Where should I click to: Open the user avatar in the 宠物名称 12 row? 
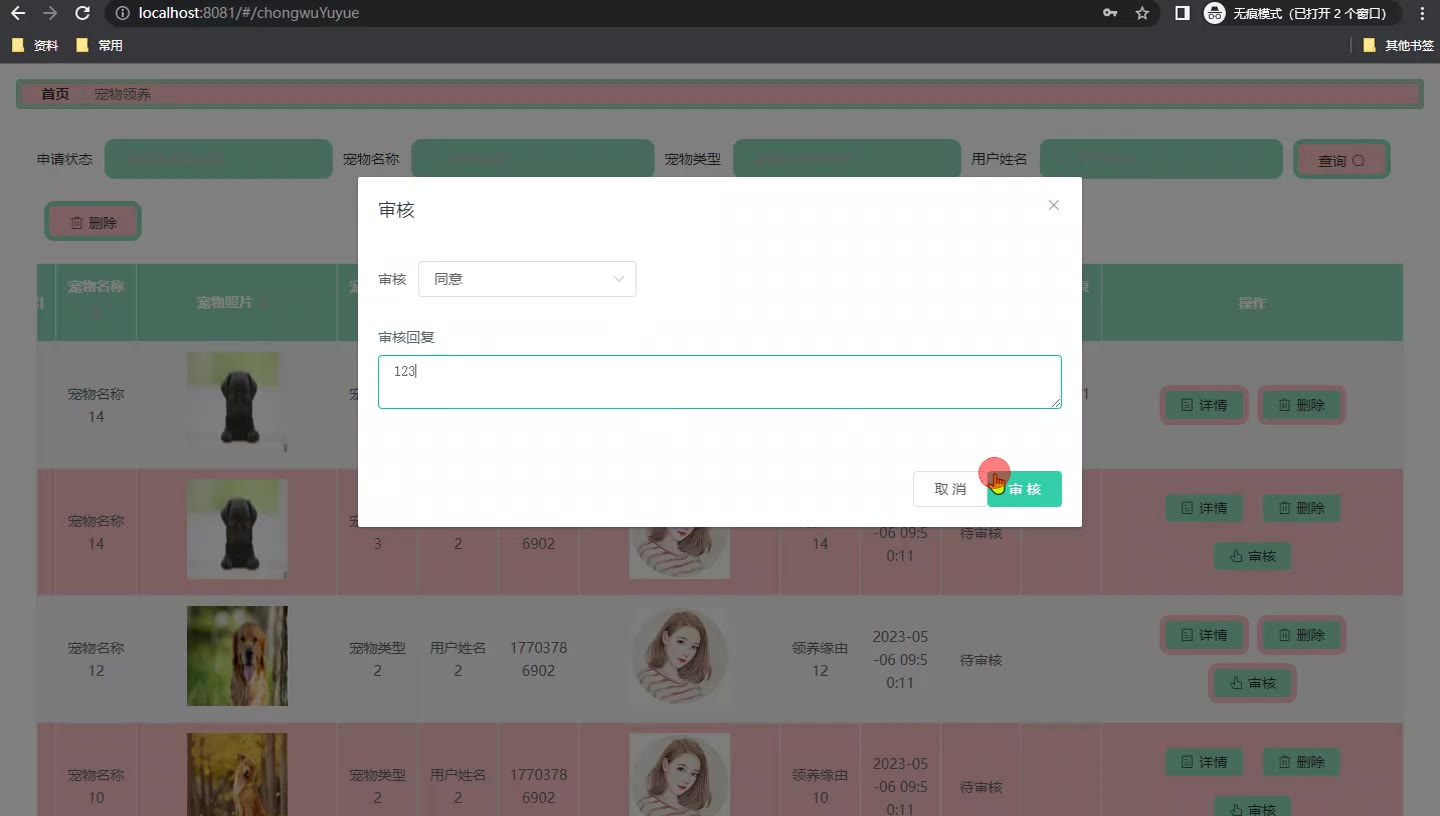679,656
